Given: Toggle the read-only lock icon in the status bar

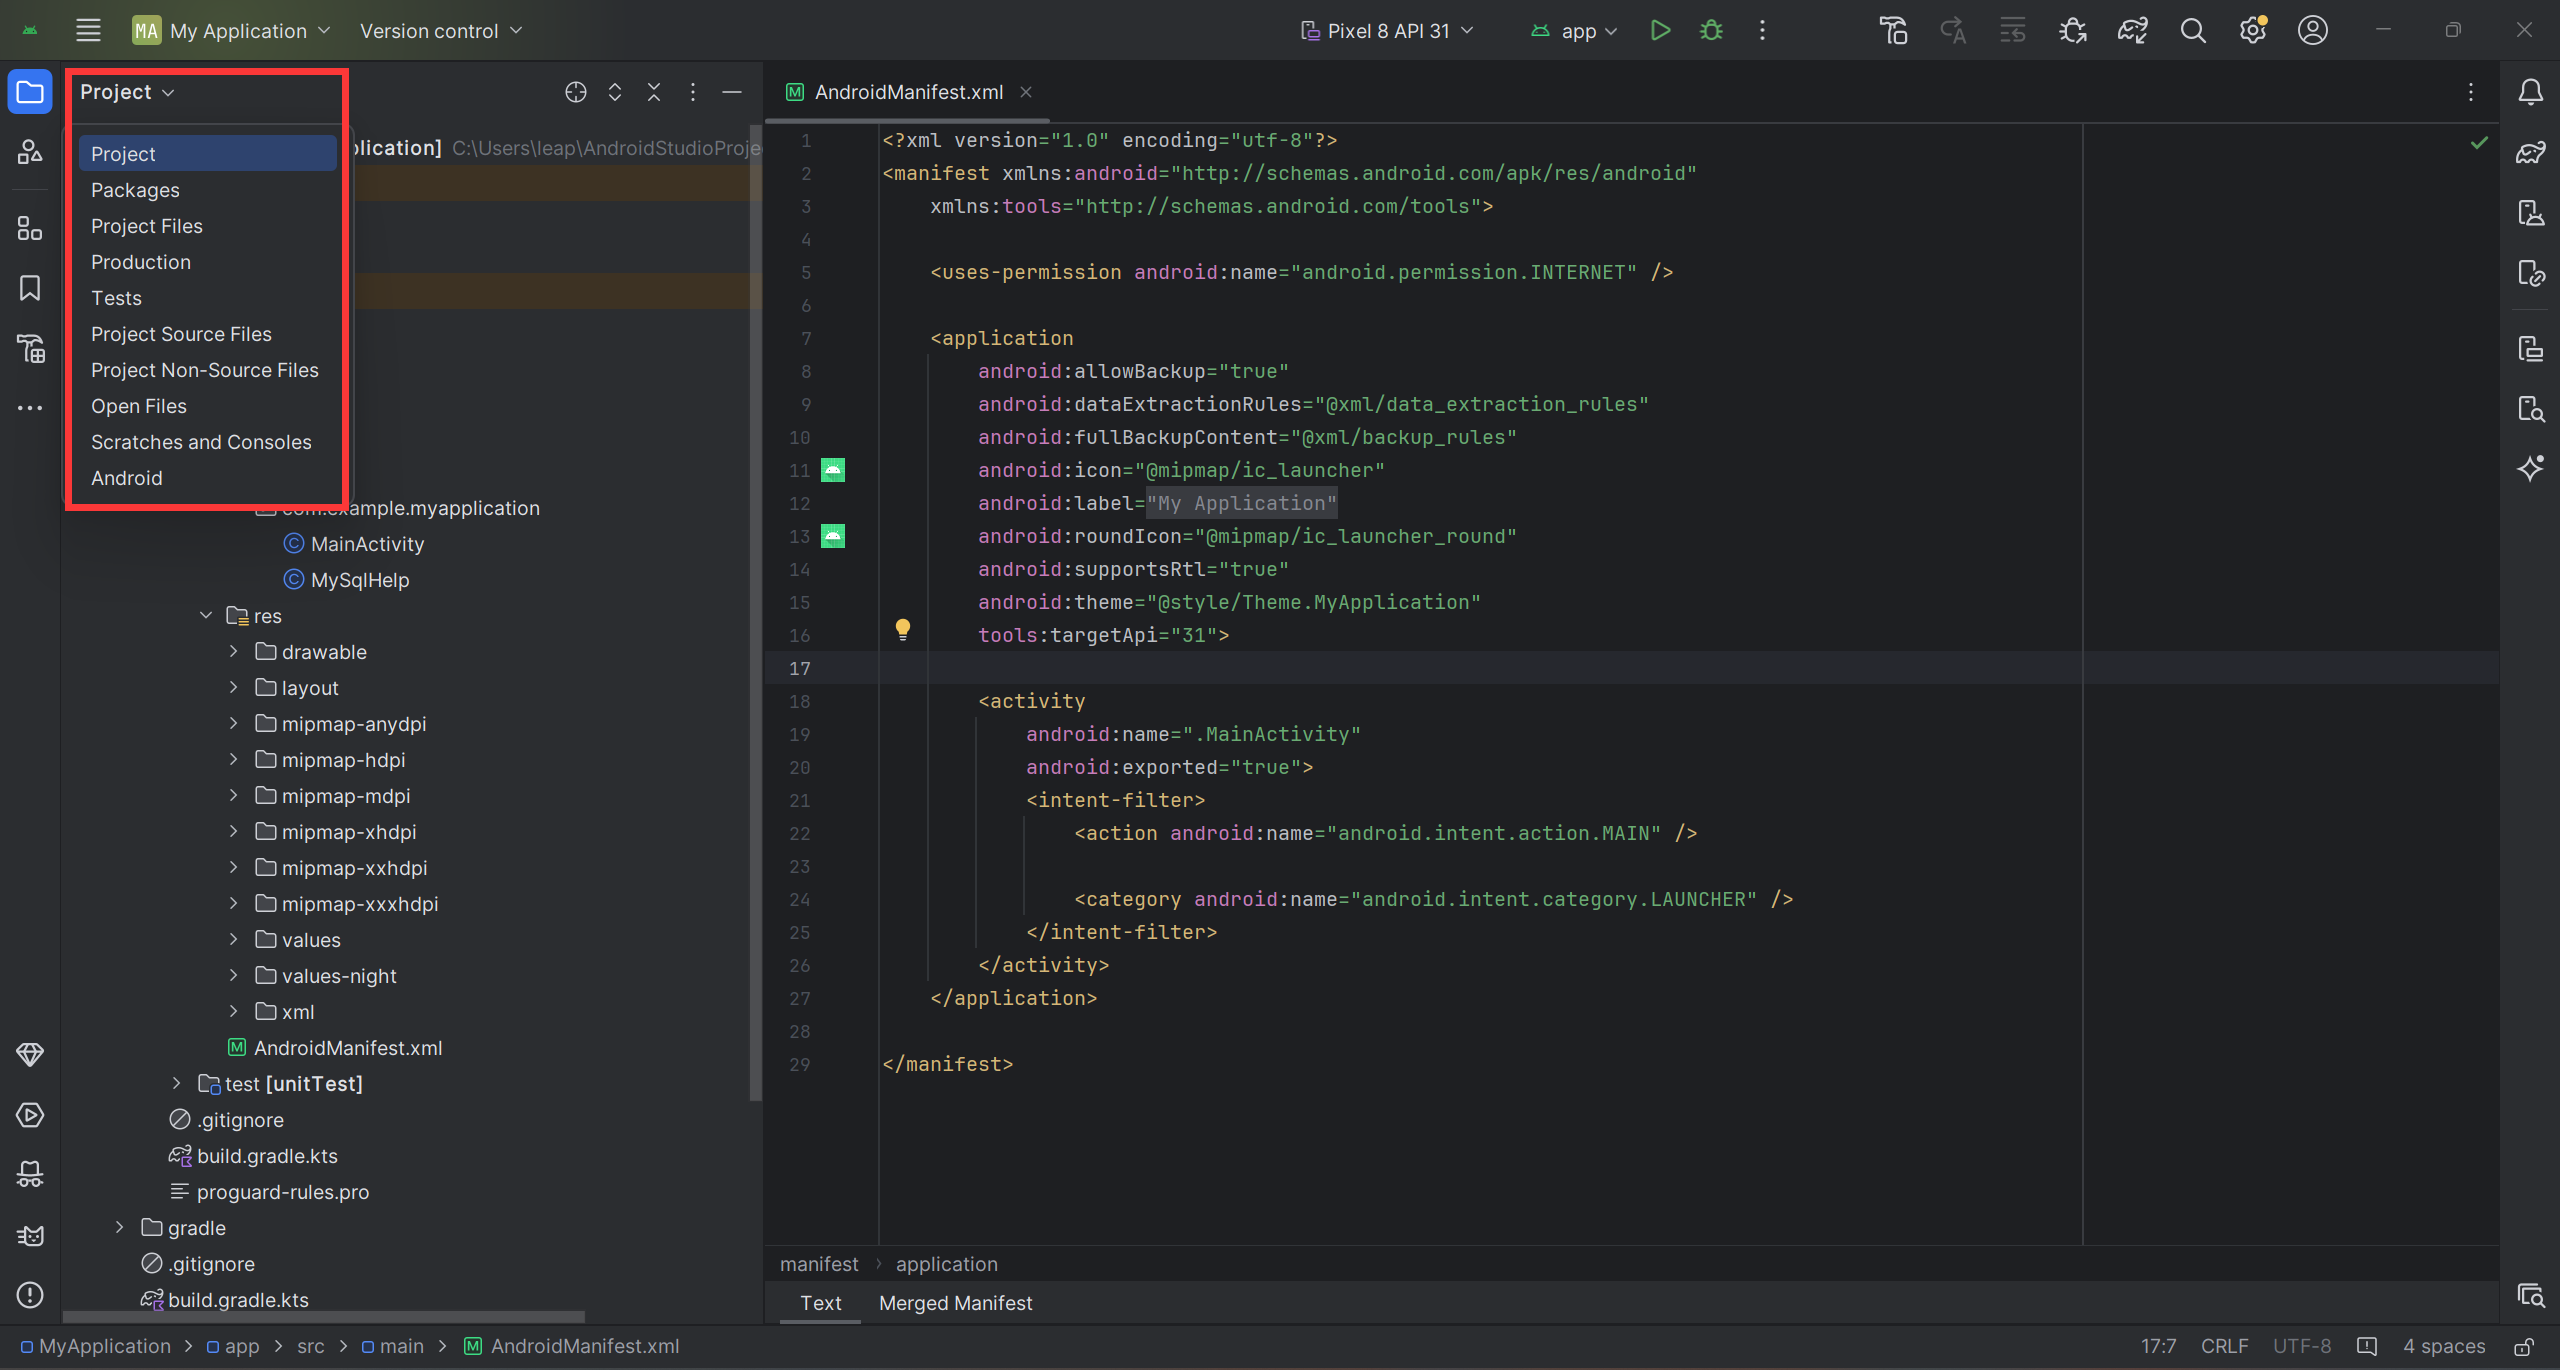Looking at the screenshot, I should pos(2523,1346).
